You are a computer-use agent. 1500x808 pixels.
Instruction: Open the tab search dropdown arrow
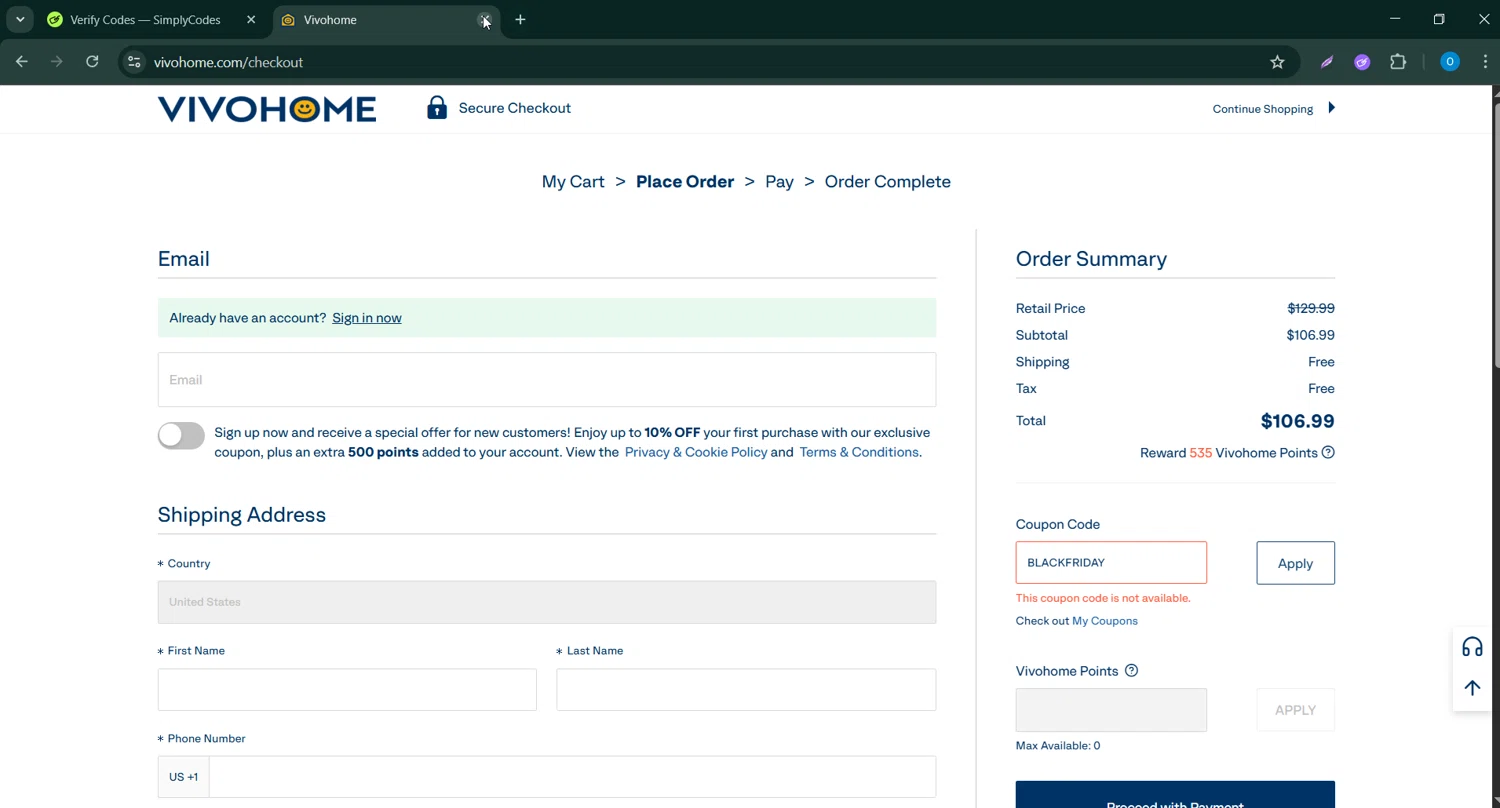[x=20, y=20]
